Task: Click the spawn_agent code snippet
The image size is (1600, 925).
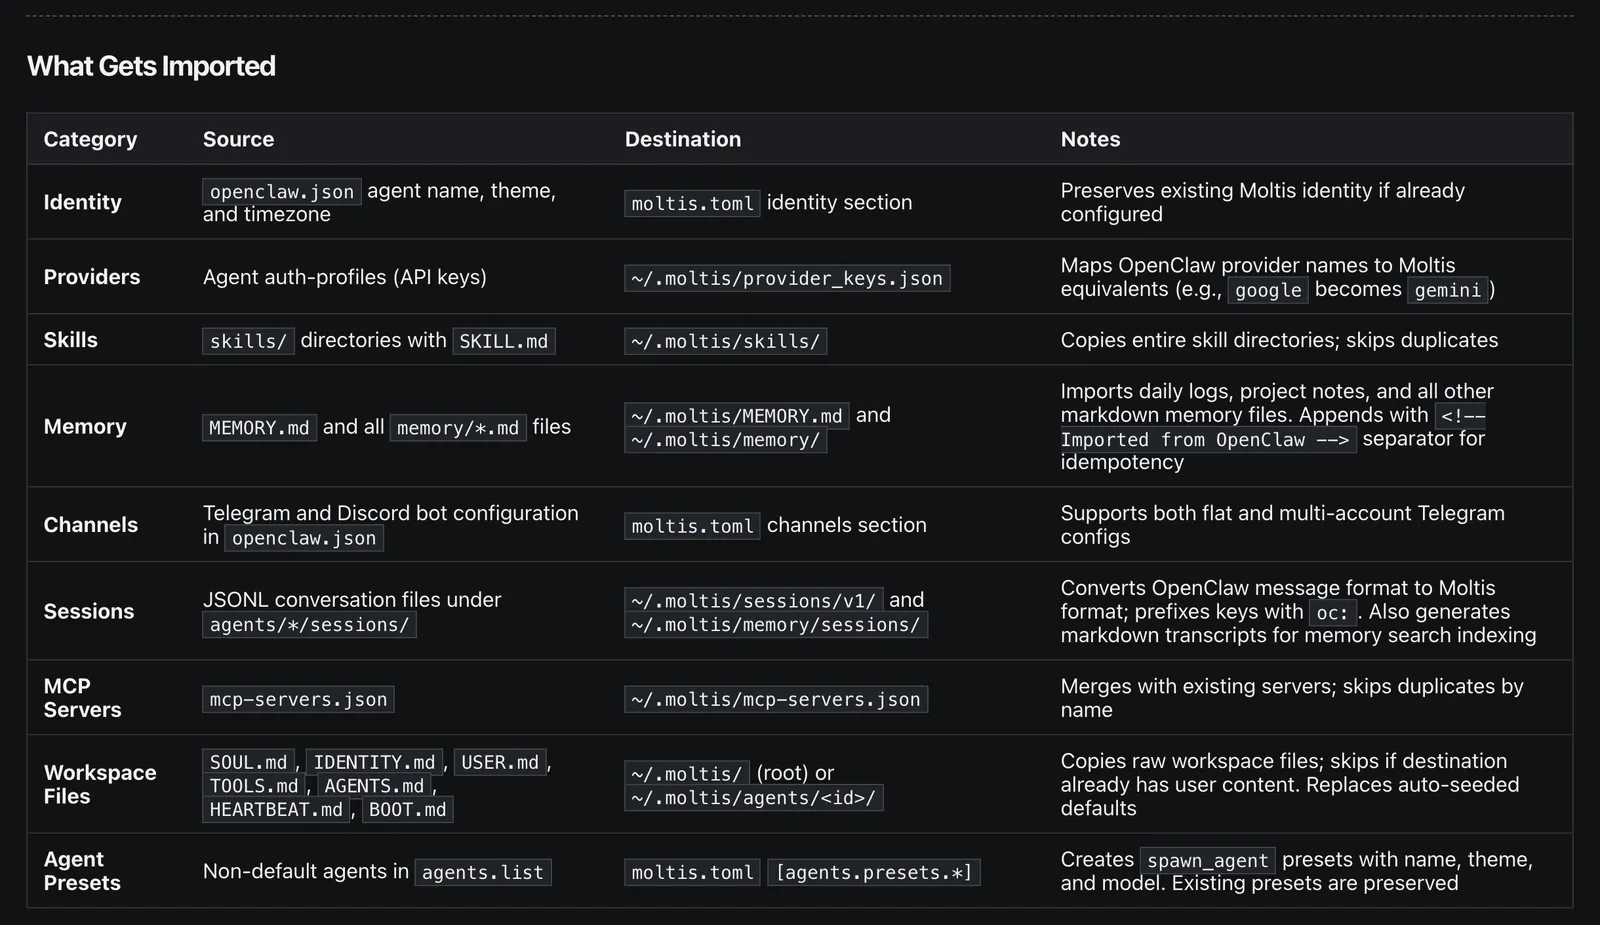Action: 1208,860
